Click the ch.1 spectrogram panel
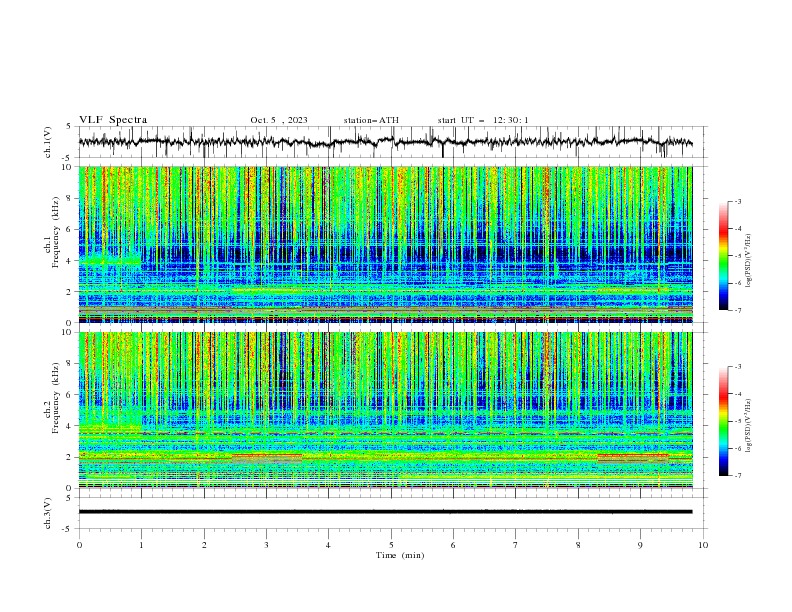Image resolution: width=792 pixels, height=612 pixels. click(385, 244)
